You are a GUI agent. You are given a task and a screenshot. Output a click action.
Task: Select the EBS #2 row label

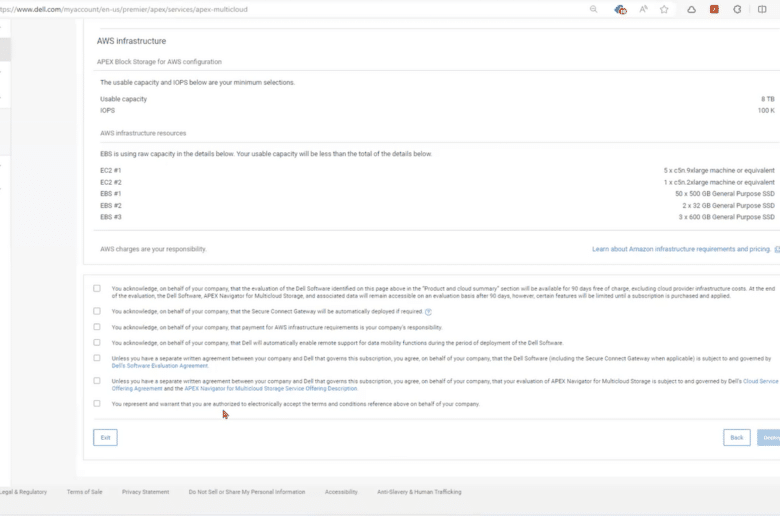tap(110, 206)
